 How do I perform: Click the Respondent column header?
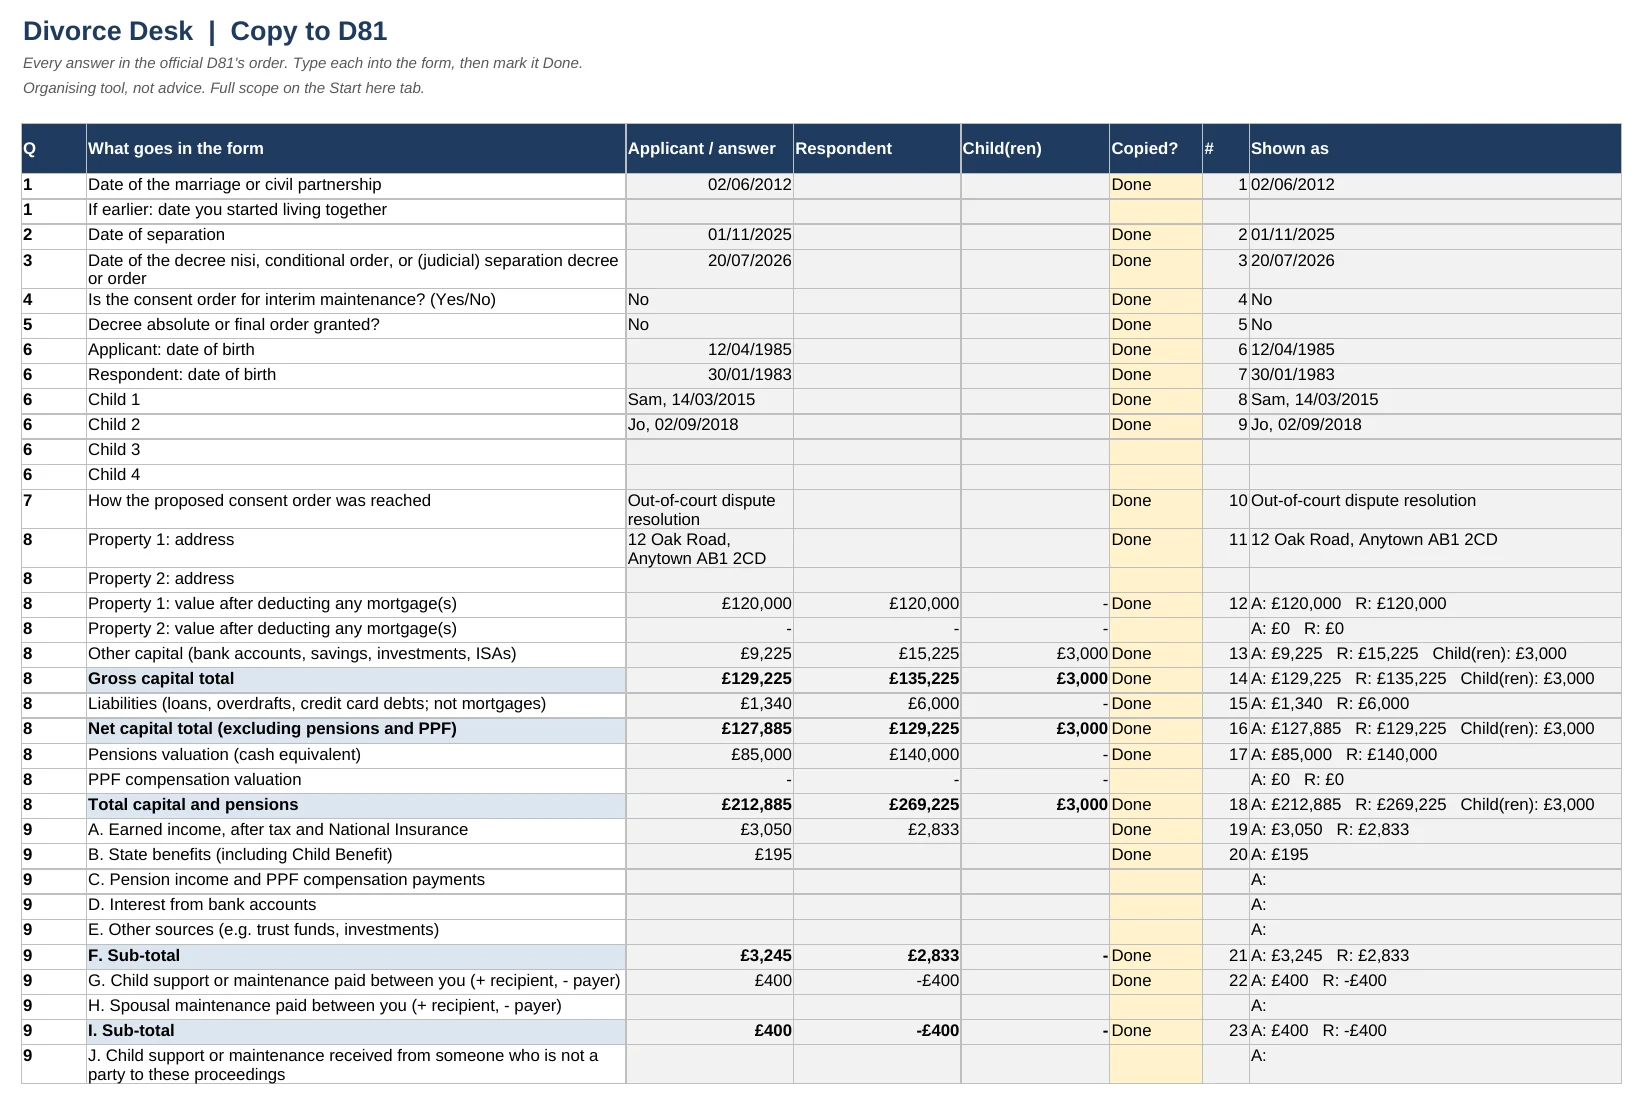click(877, 148)
